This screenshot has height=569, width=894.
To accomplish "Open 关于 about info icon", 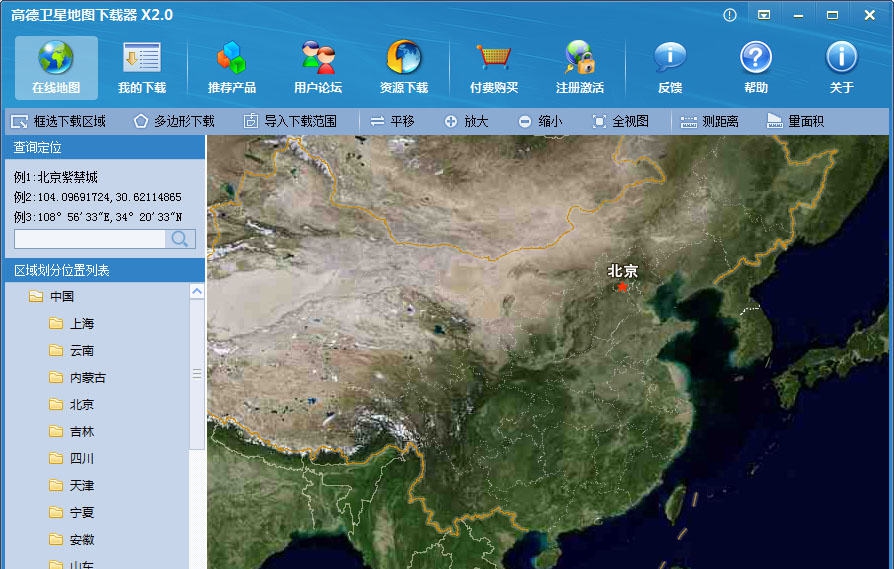I will point(842,67).
